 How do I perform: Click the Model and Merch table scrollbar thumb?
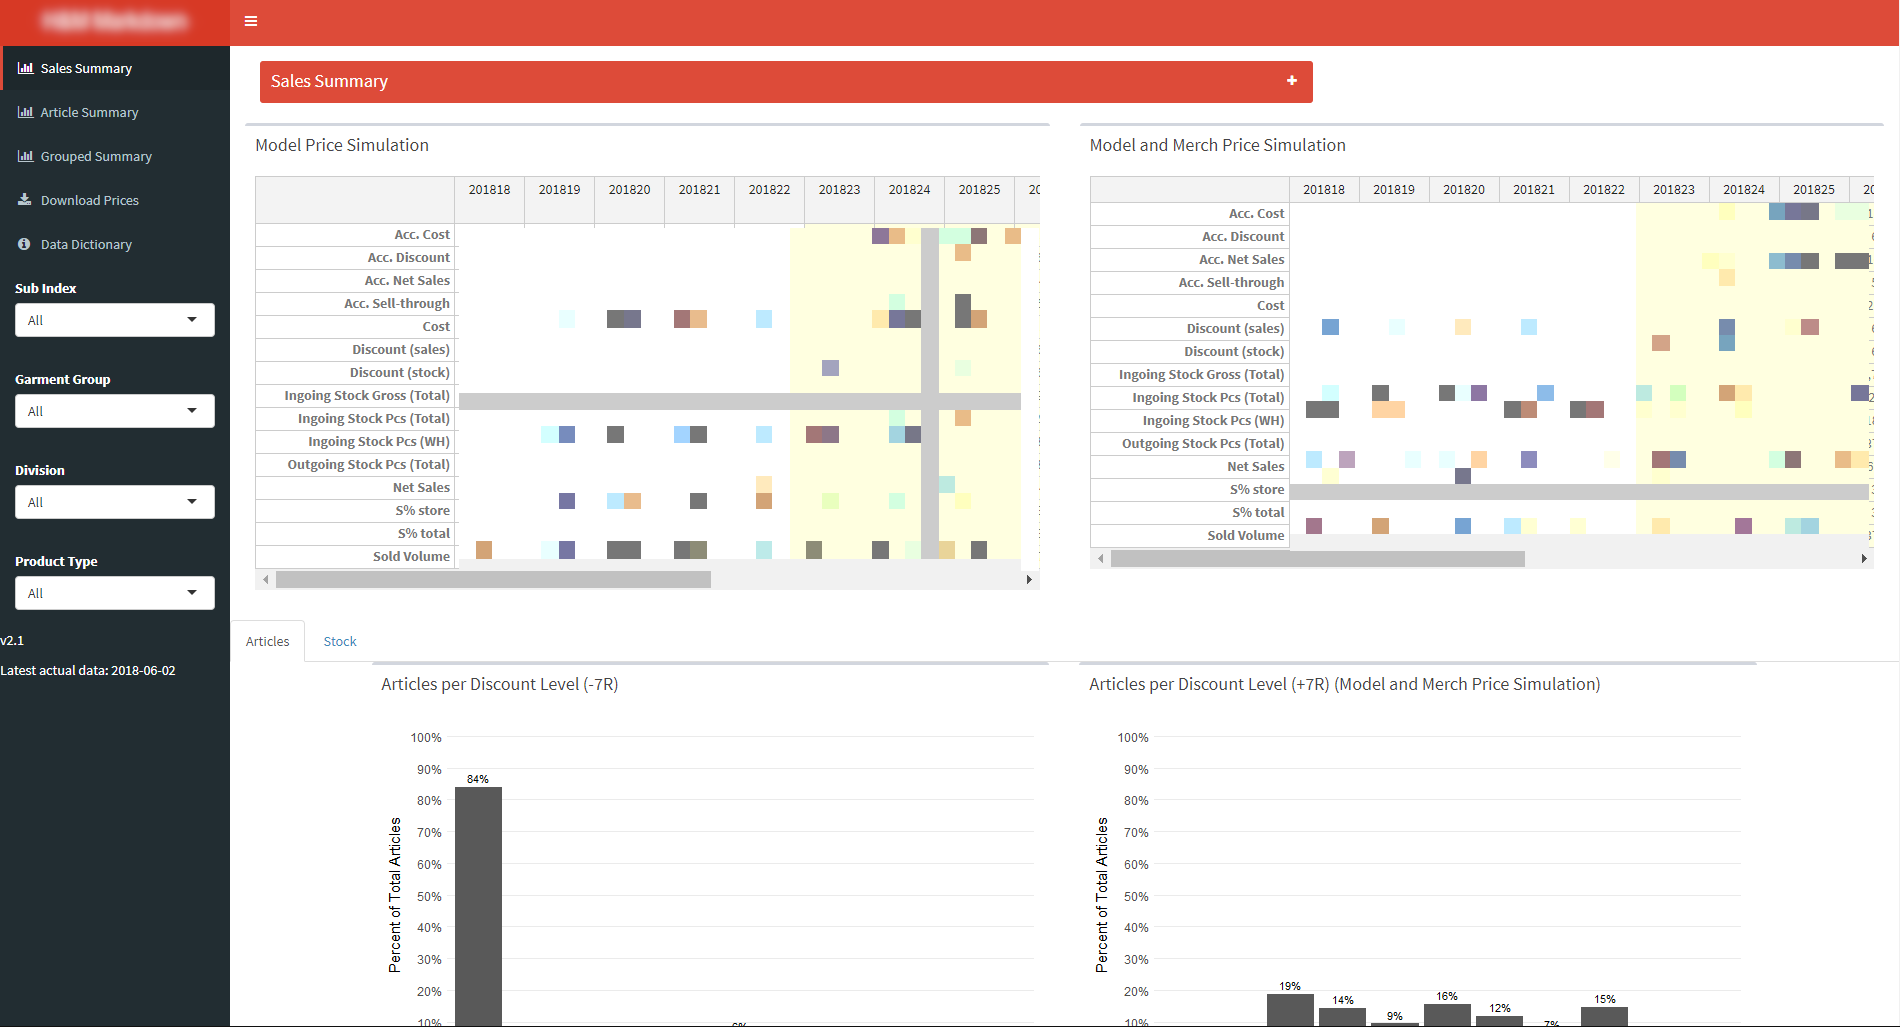click(x=1318, y=558)
